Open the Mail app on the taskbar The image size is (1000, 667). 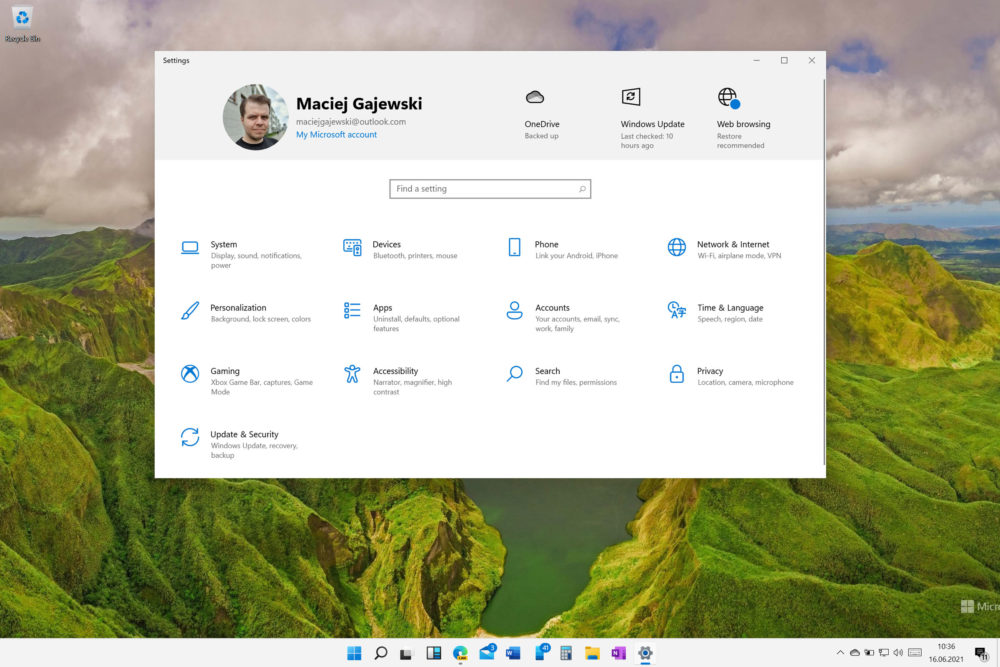tap(487, 652)
